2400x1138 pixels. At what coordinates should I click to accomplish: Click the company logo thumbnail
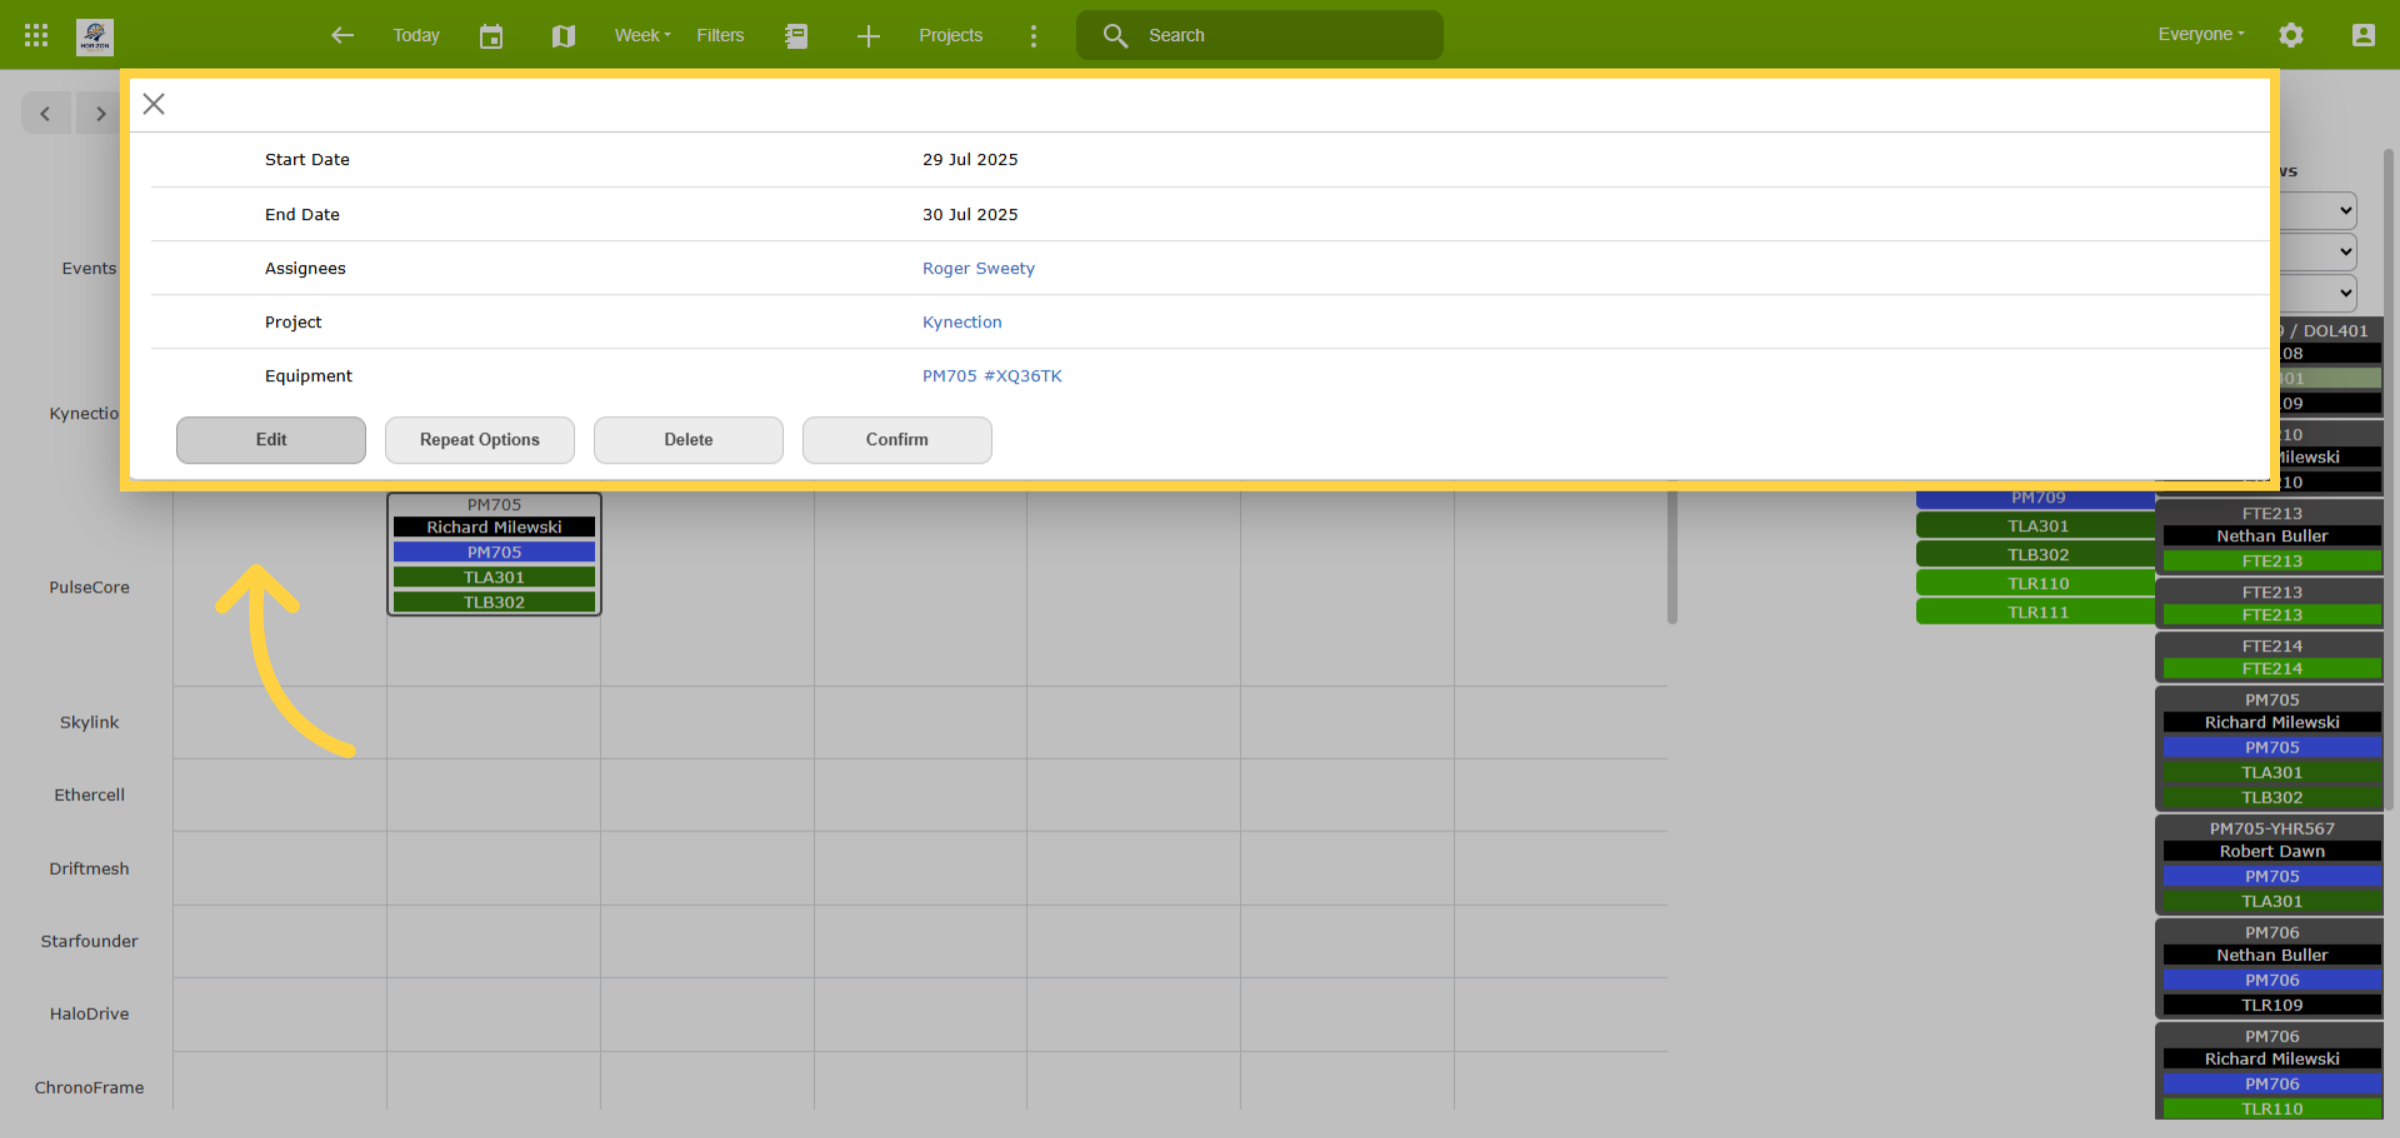[x=95, y=36]
